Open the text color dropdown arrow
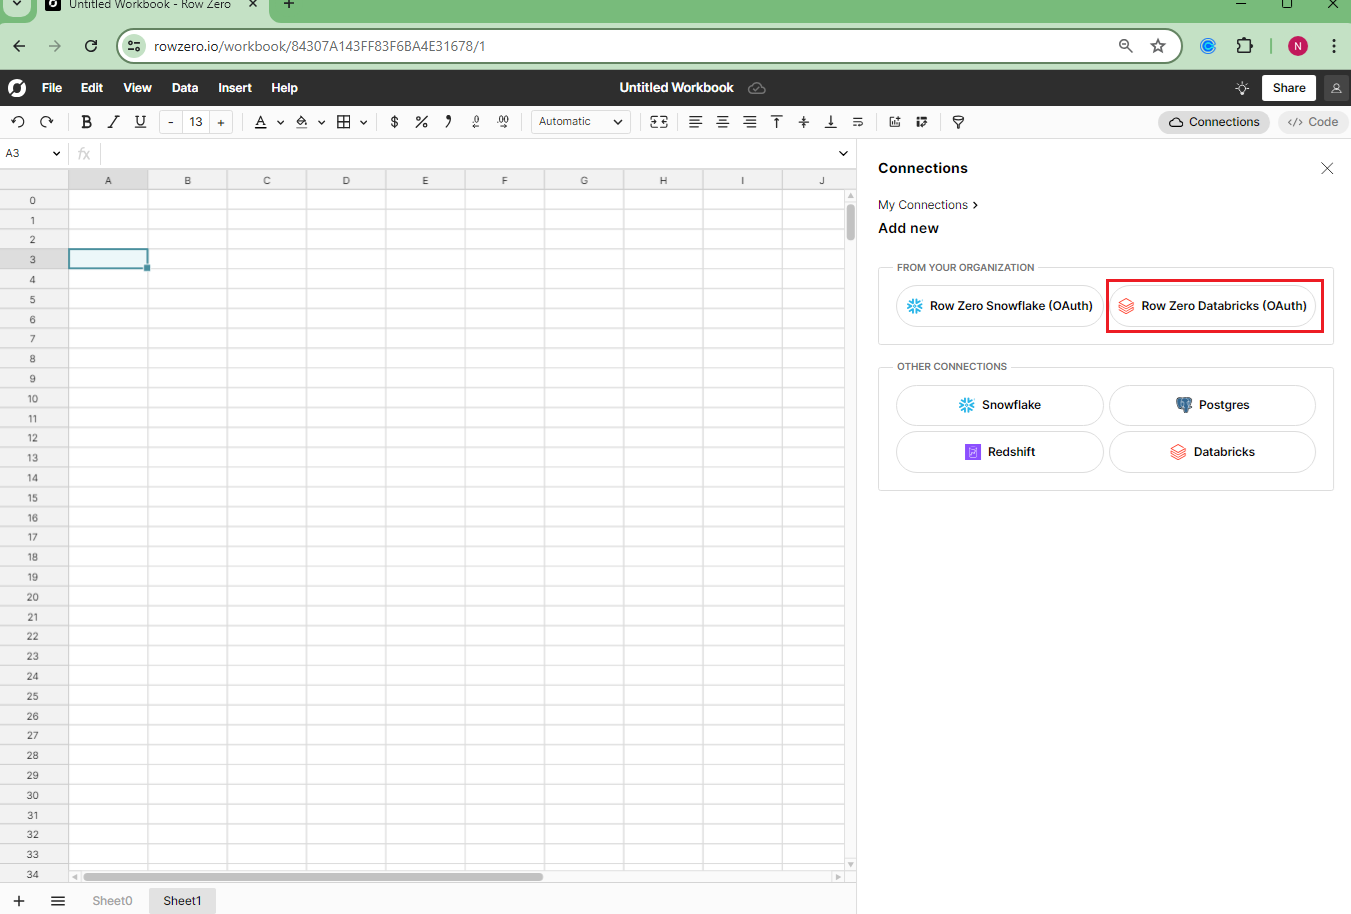This screenshot has width=1351, height=914. [280, 122]
